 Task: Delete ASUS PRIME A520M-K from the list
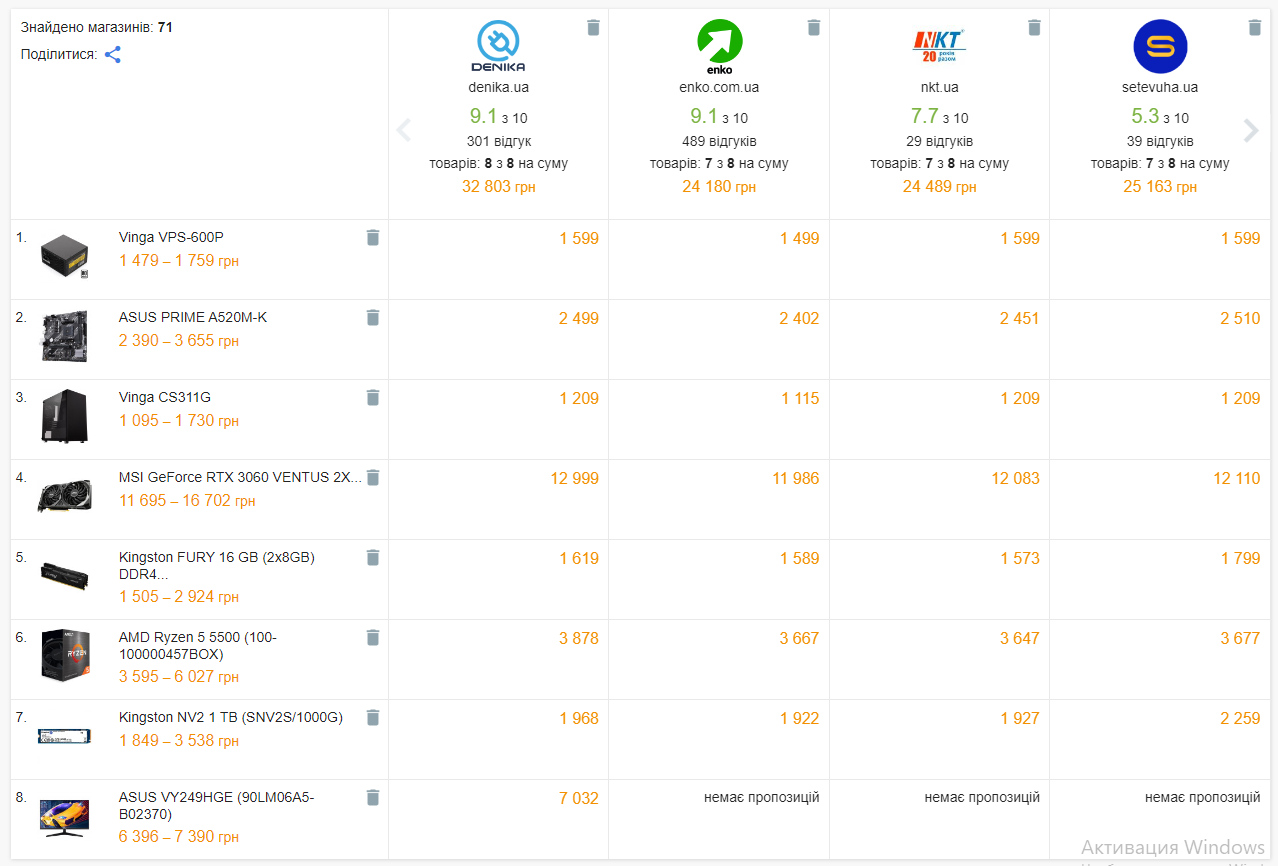pos(373,317)
